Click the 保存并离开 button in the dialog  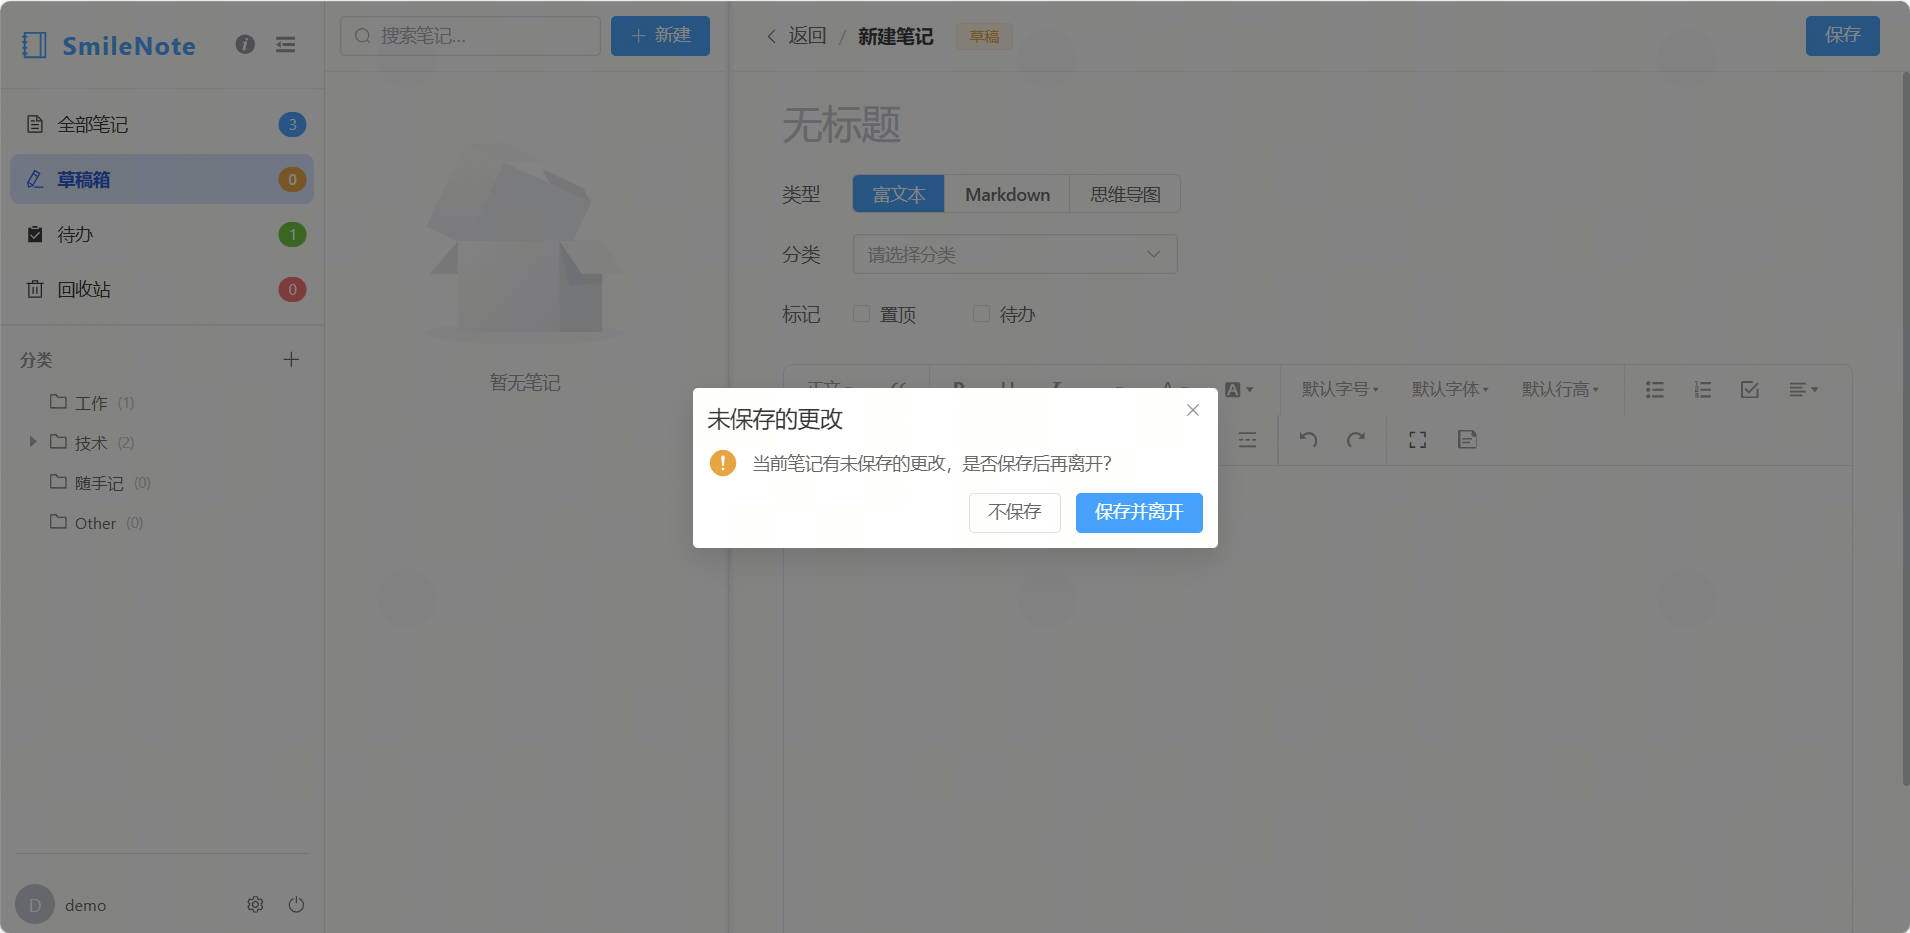(x=1139, y=512)
